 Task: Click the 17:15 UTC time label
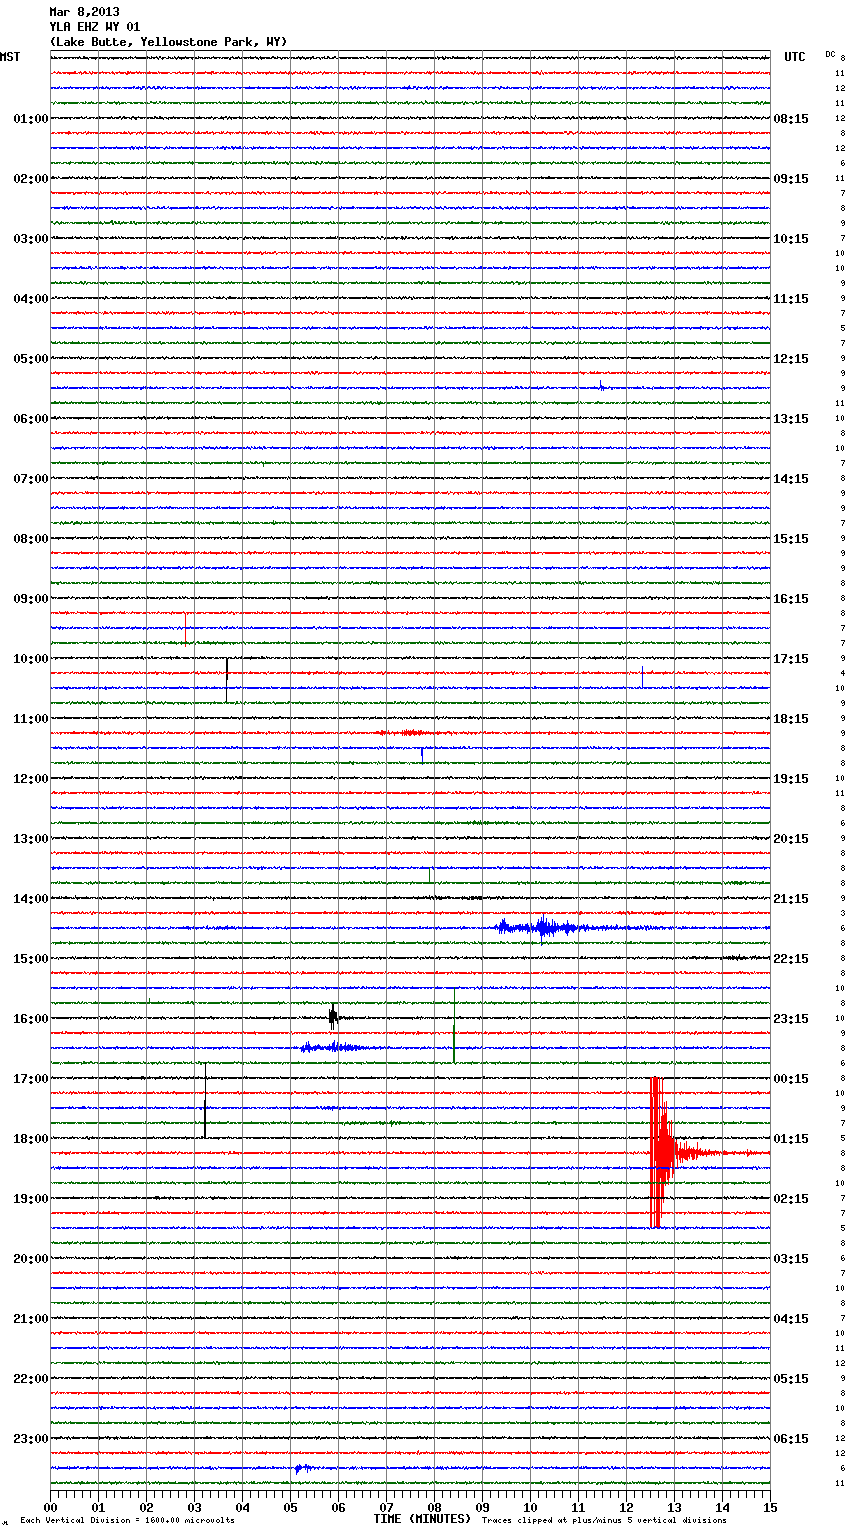pos(791,659)
